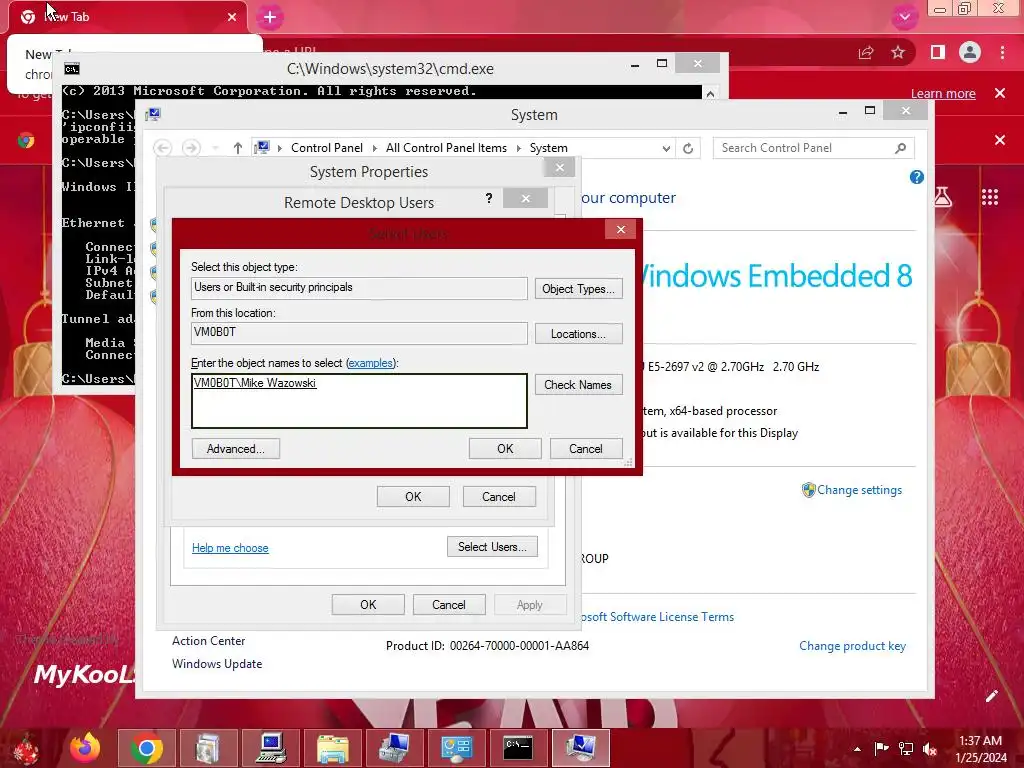1024x768 pixels.
Task: Show hidden tray icons arrow
Action: 857,749
